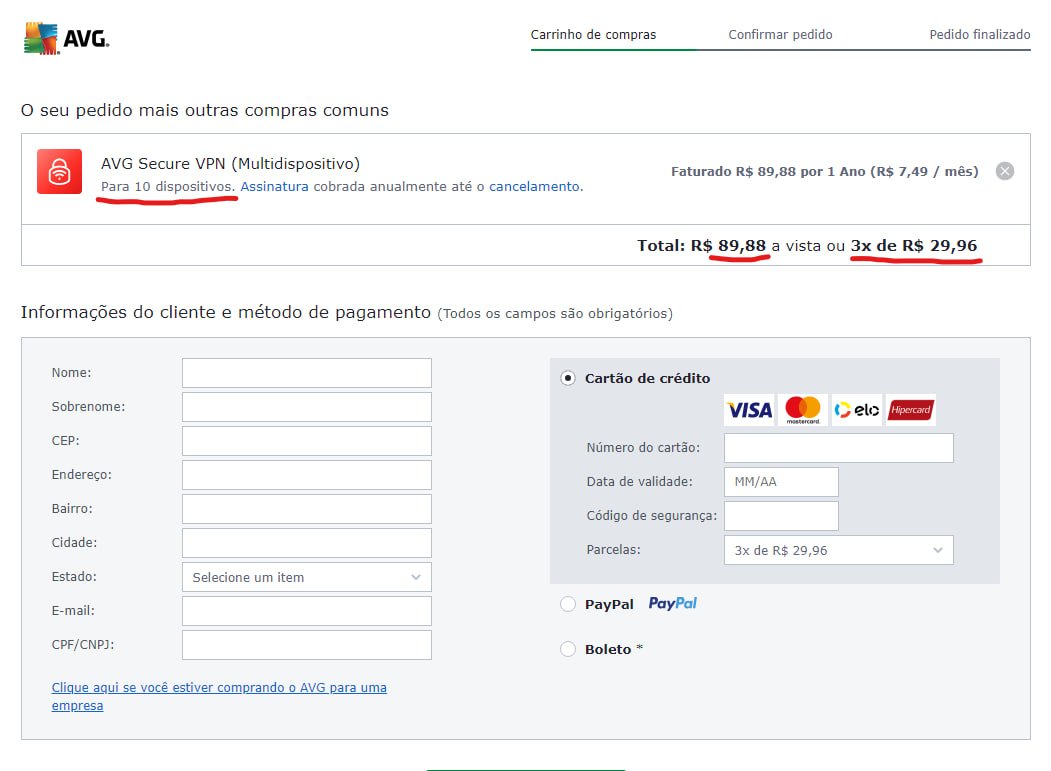The height and width of the screenshot is (771, 1051).
Task: Click '(Todos os campos são obrigatórios)' note
Action: 555,314
